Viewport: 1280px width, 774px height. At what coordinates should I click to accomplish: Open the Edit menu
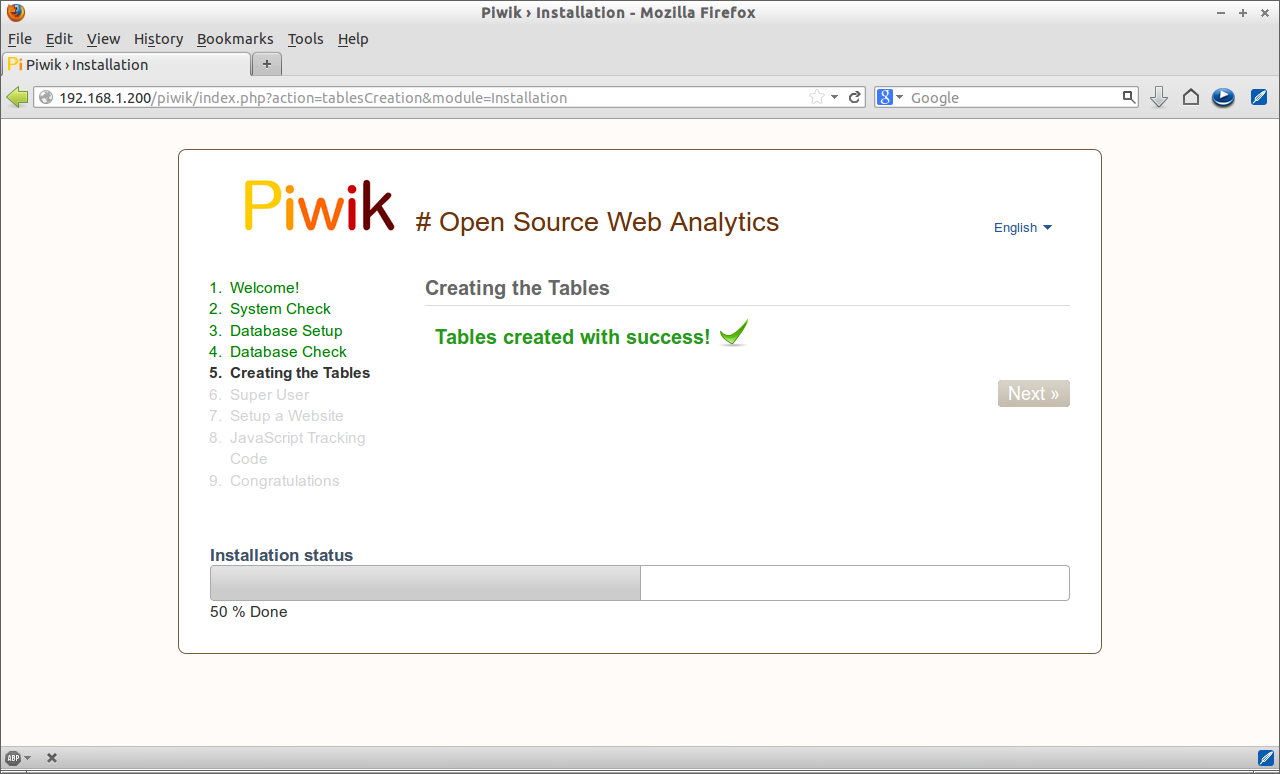(x=59, y=39)
